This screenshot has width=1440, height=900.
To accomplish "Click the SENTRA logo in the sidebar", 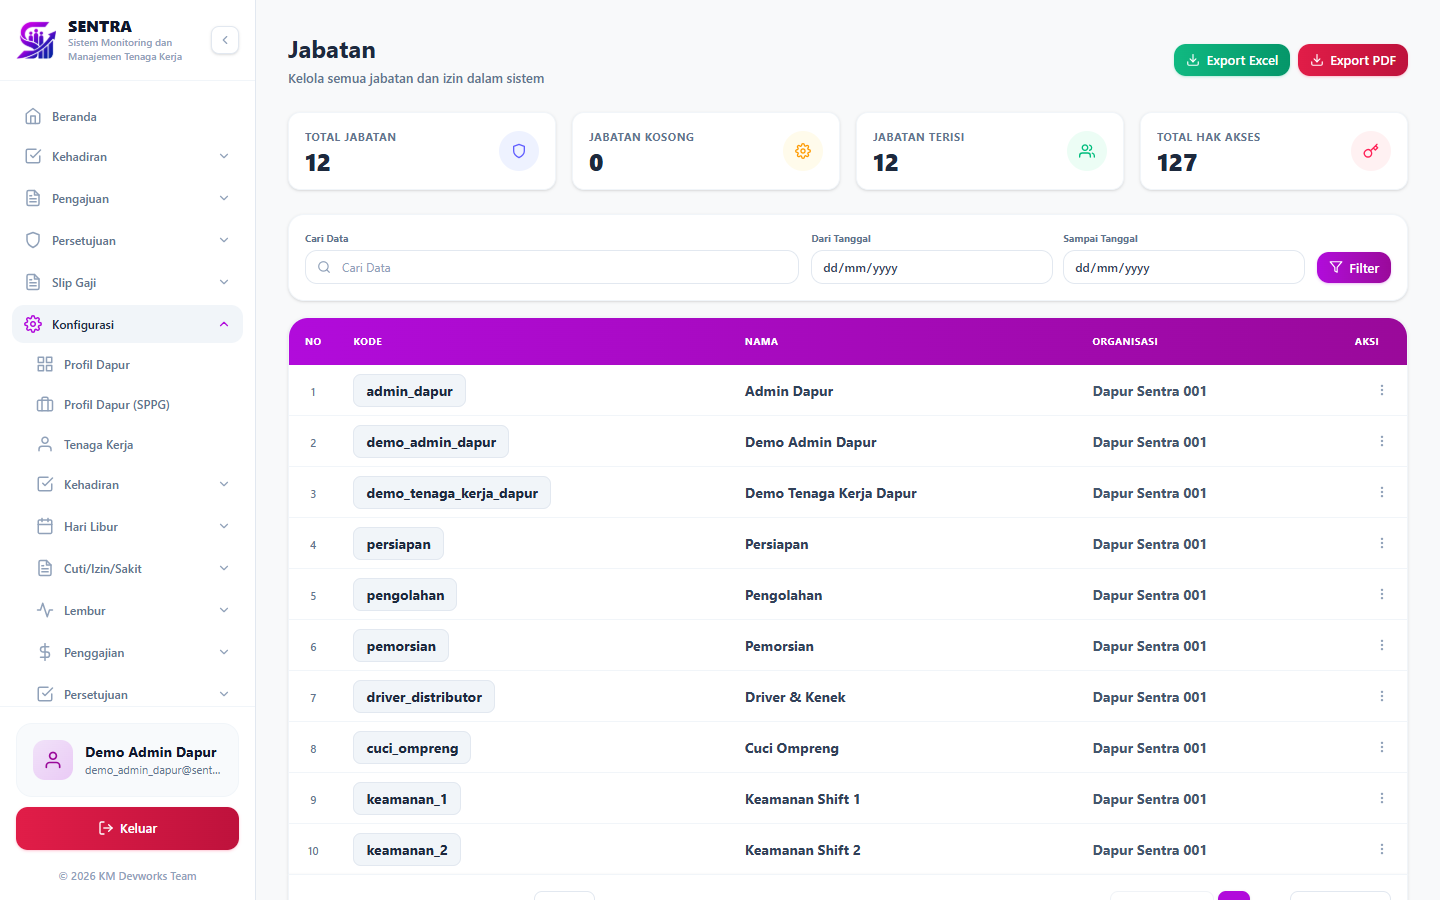I will pyautogui.click(x=37, y=40).
